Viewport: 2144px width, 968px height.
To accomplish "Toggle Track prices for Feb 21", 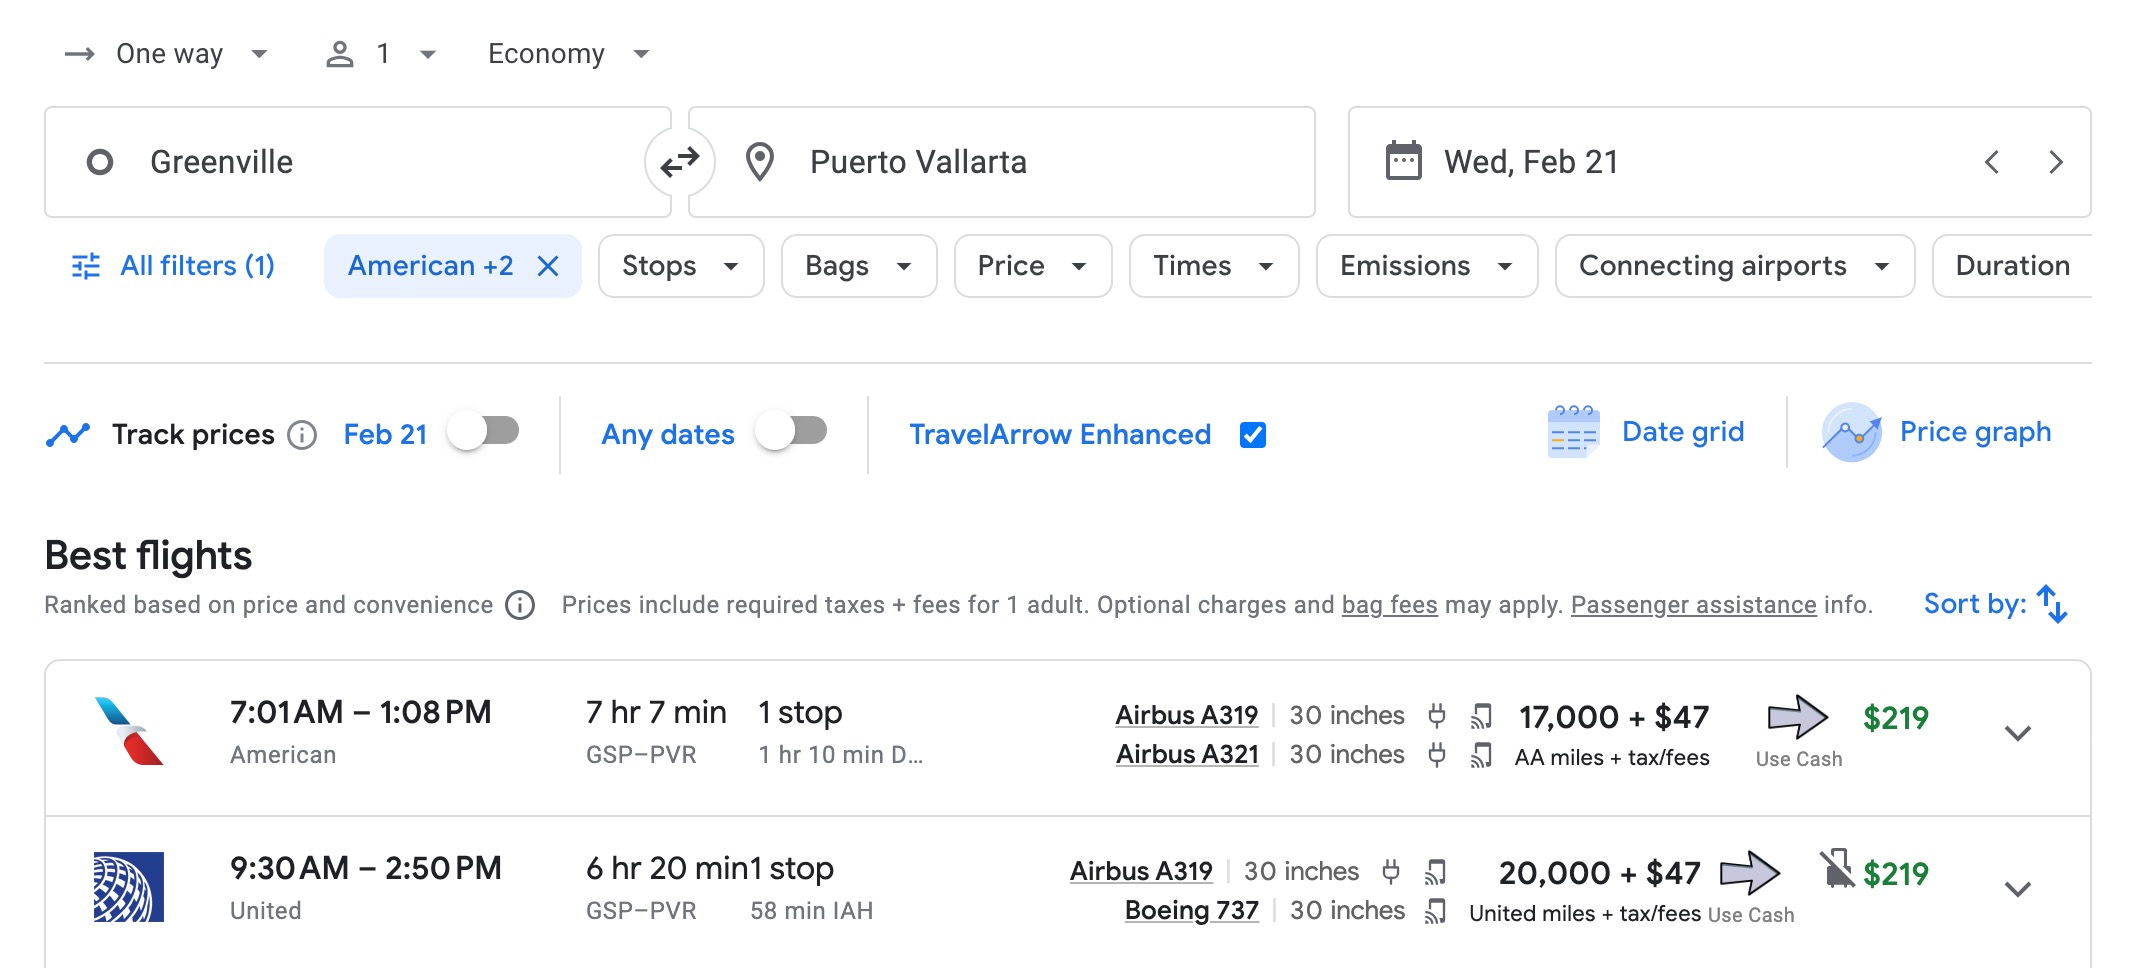I will pyautogui.click(x=483, y=432).
